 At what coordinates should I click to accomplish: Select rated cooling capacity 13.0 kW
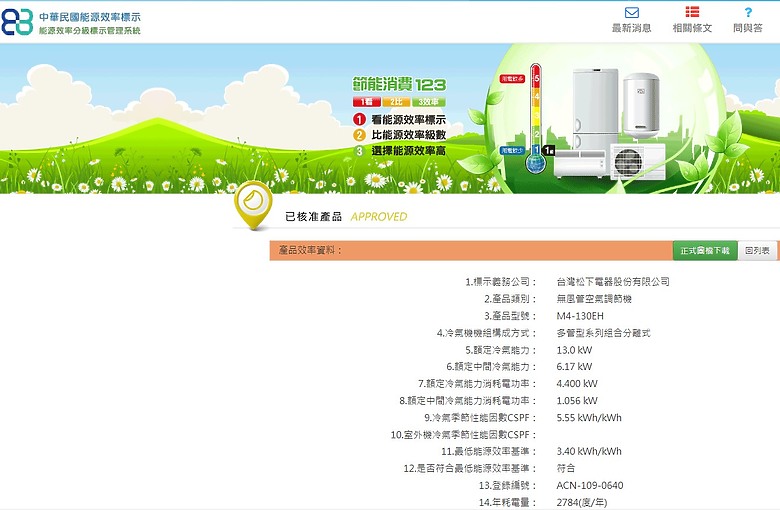pos(574,350)
